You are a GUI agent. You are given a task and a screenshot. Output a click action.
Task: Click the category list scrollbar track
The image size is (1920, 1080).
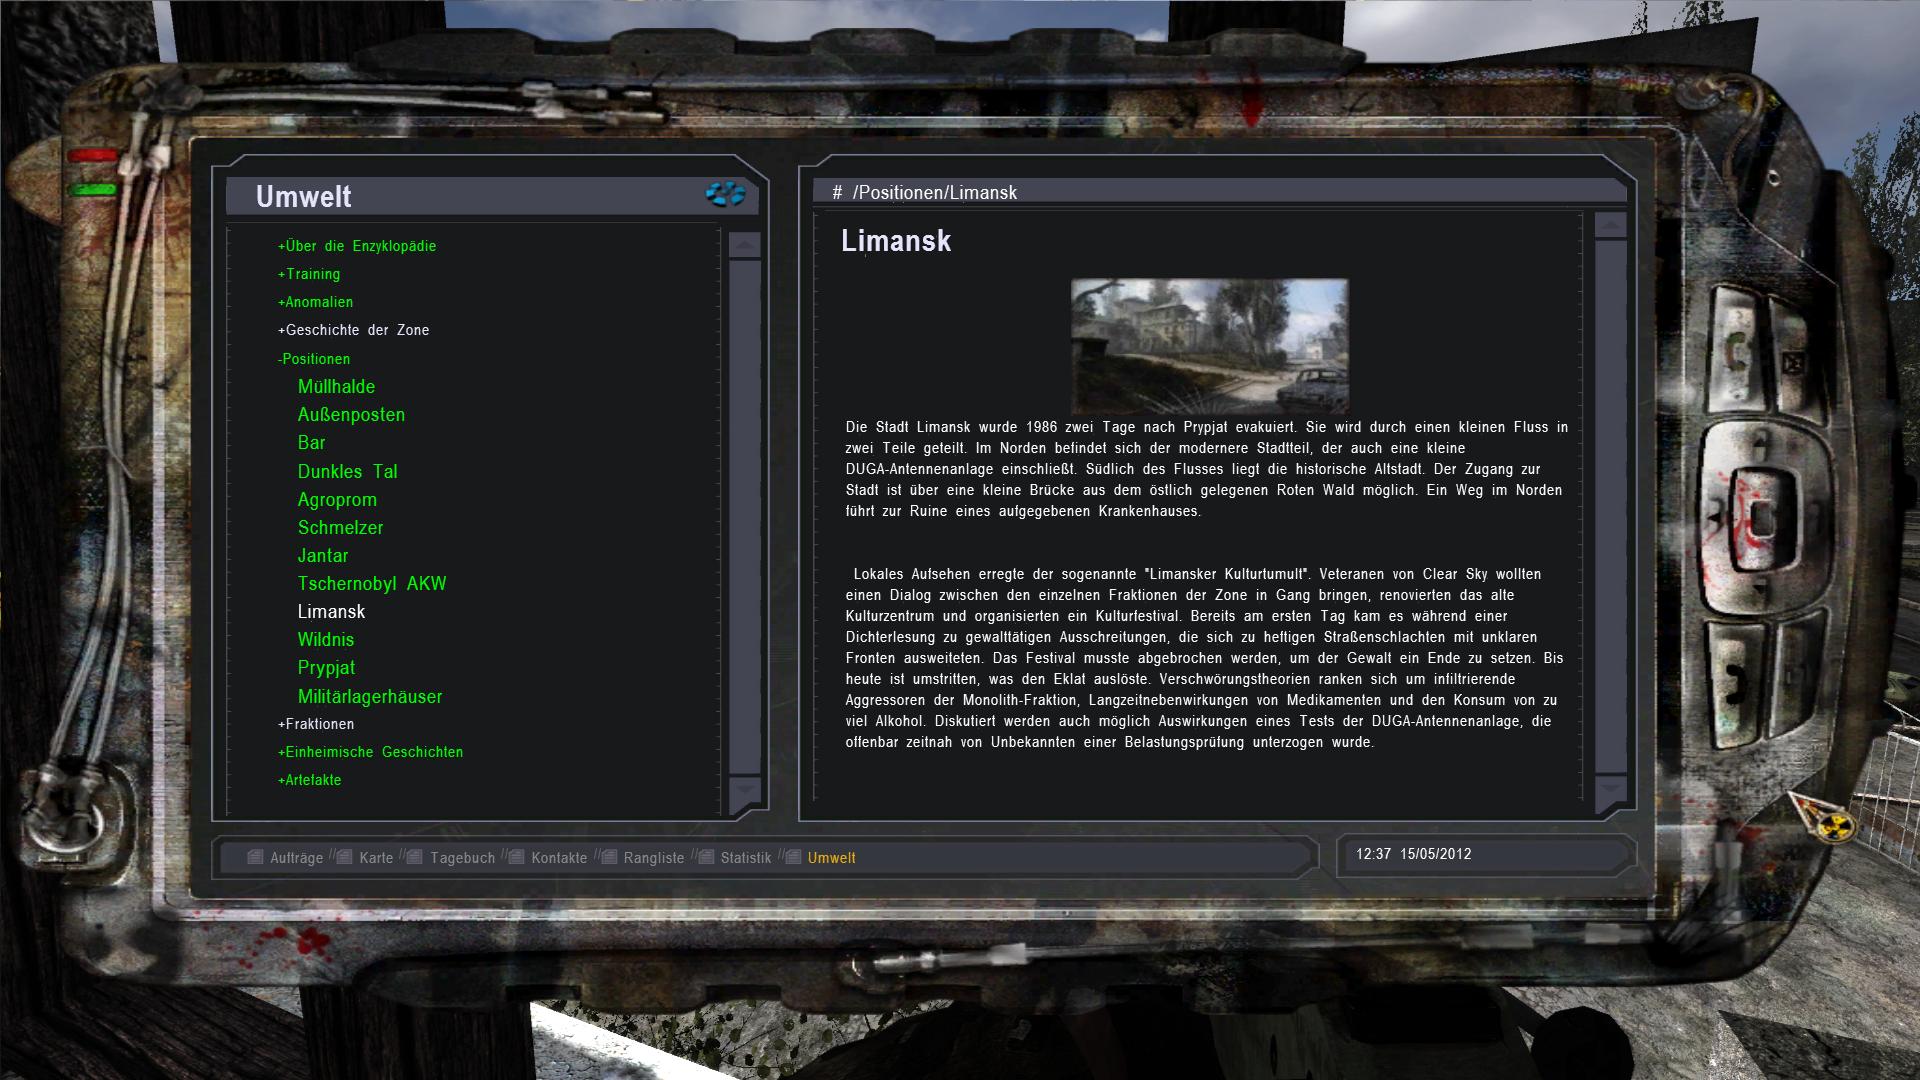(x=745, y=517)
